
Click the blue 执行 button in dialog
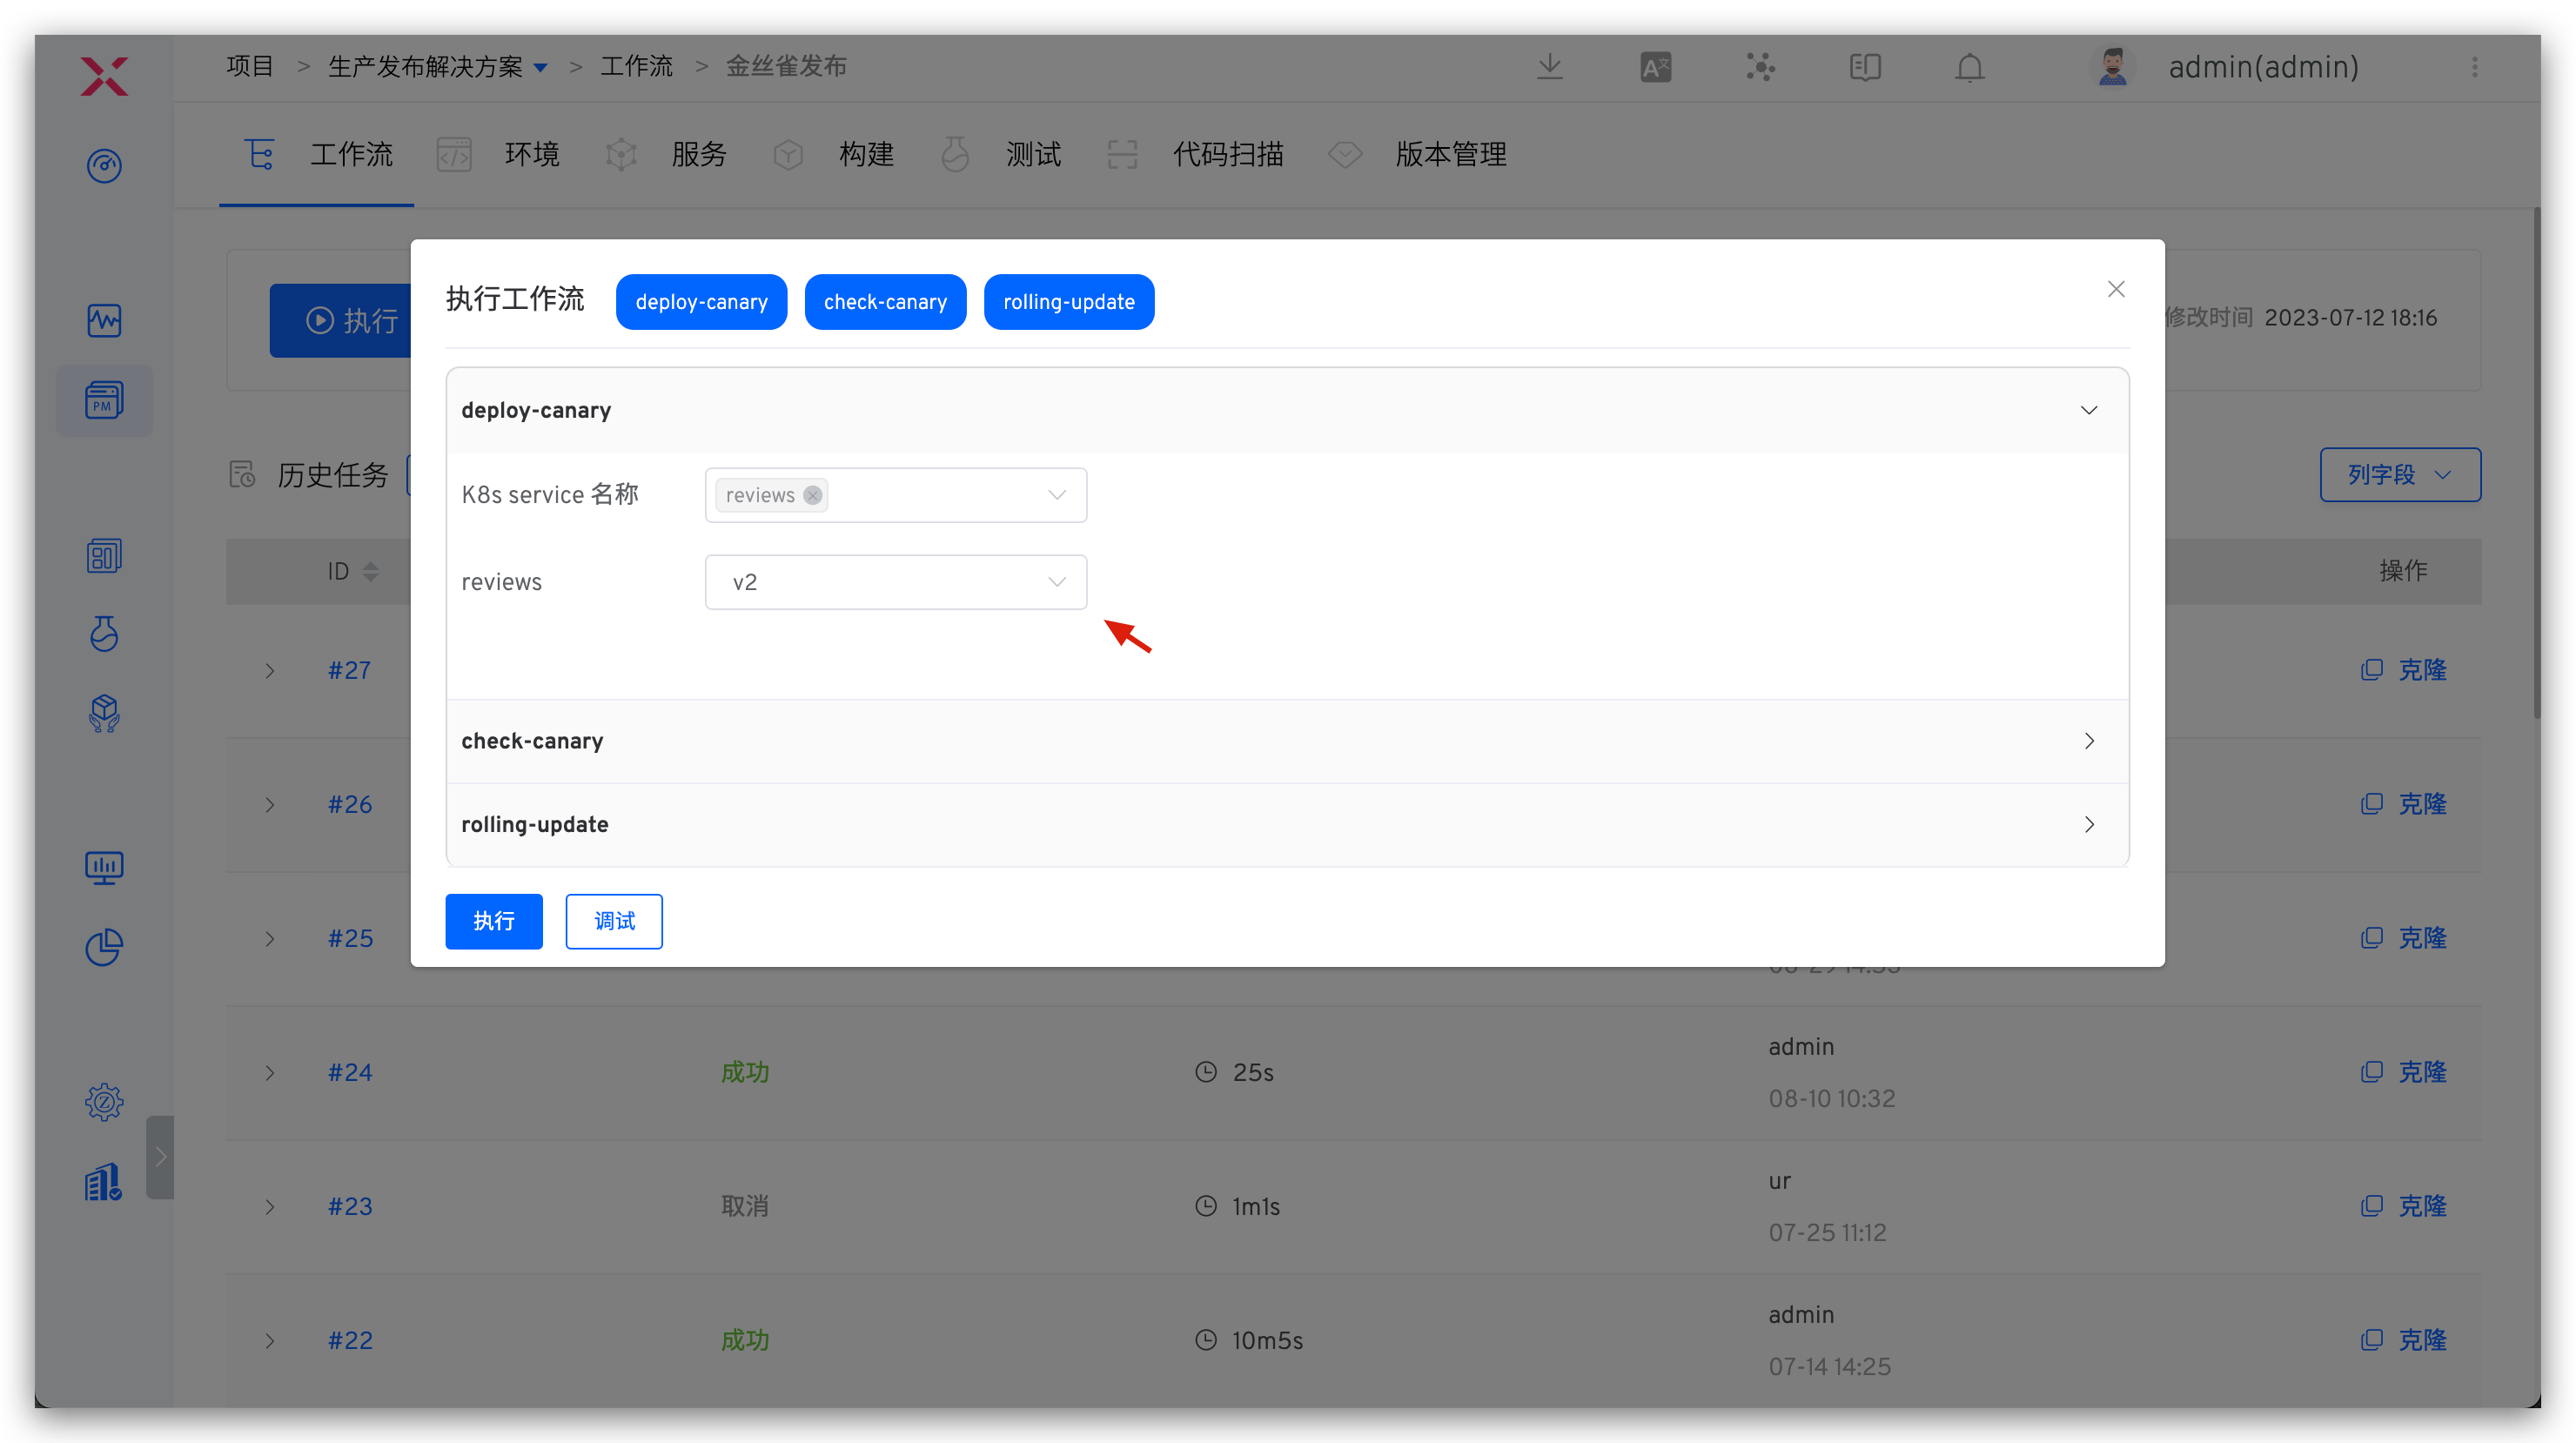click(x=493, y=921)
